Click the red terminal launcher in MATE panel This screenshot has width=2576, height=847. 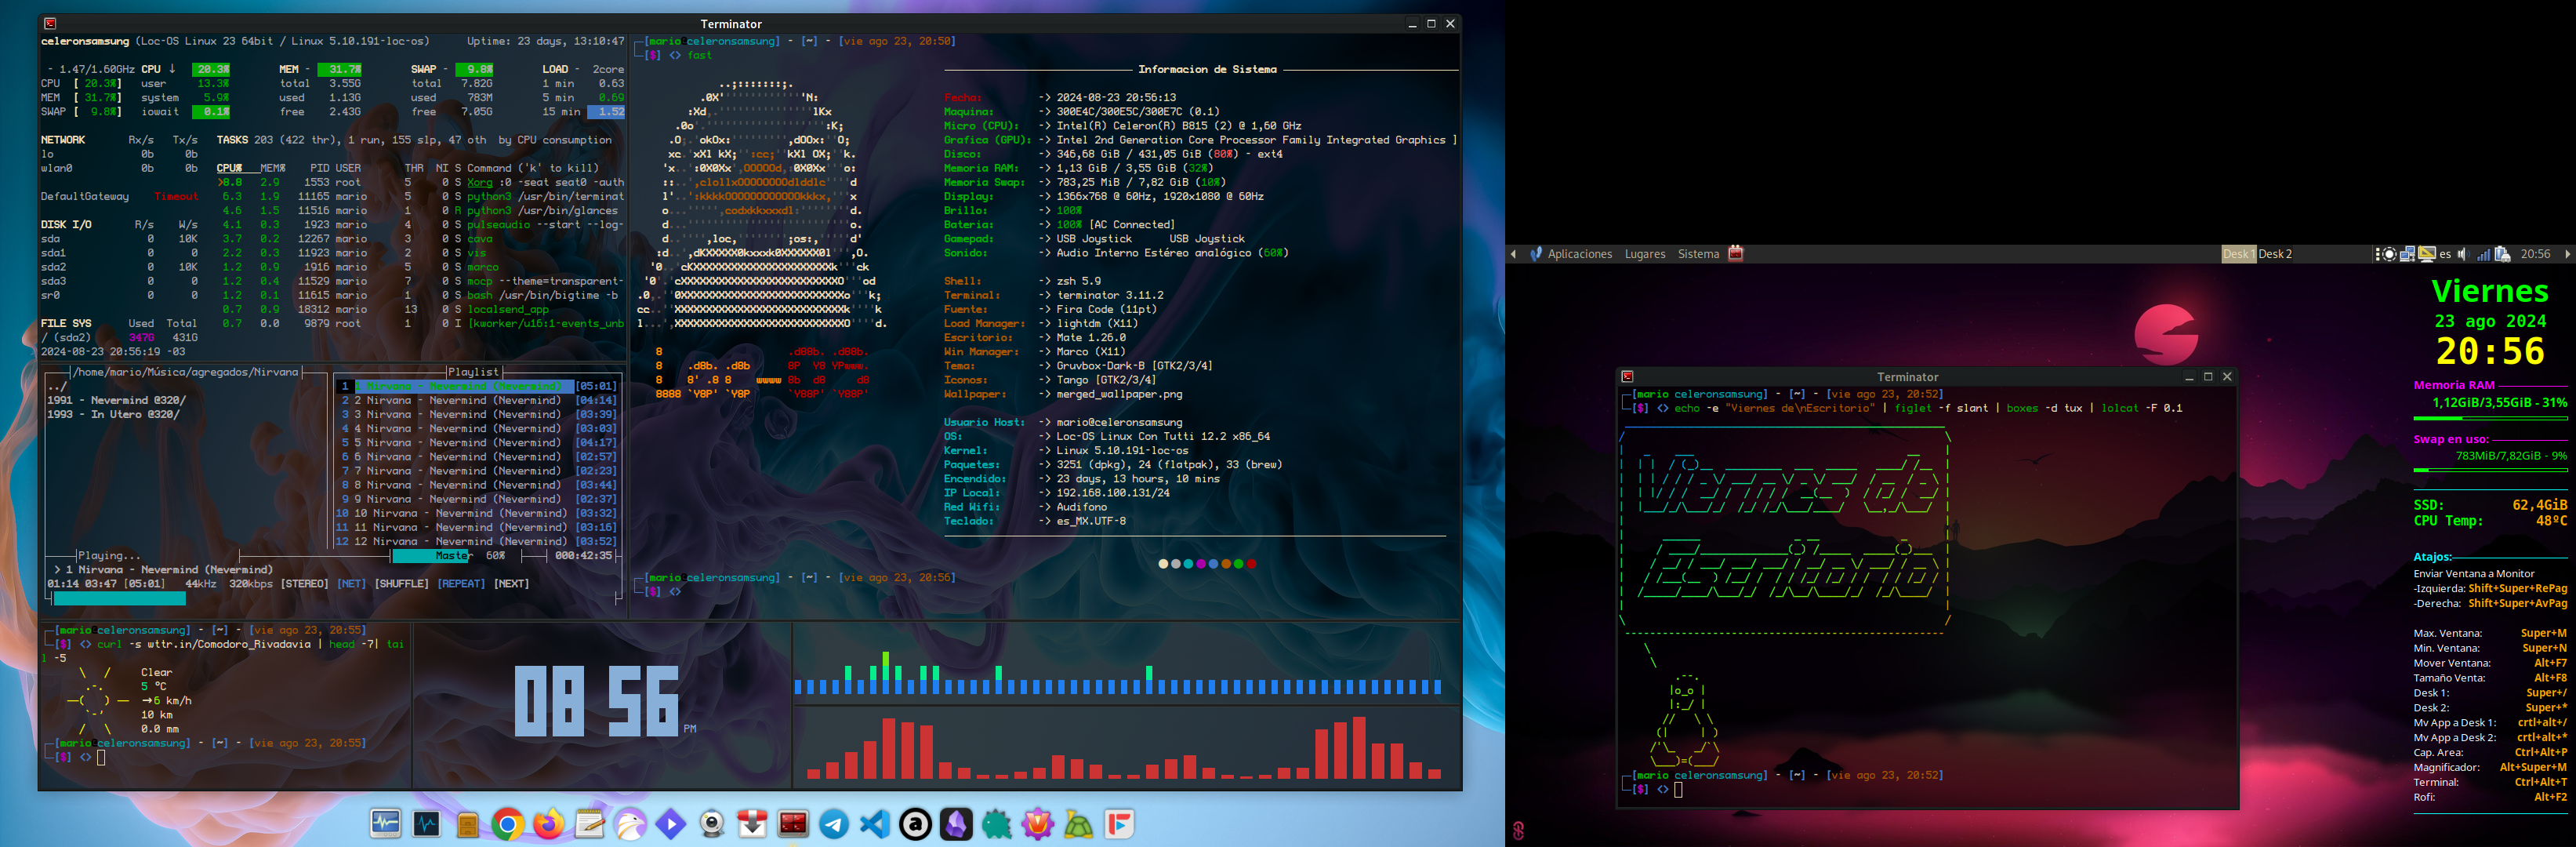pos(1736,253)
